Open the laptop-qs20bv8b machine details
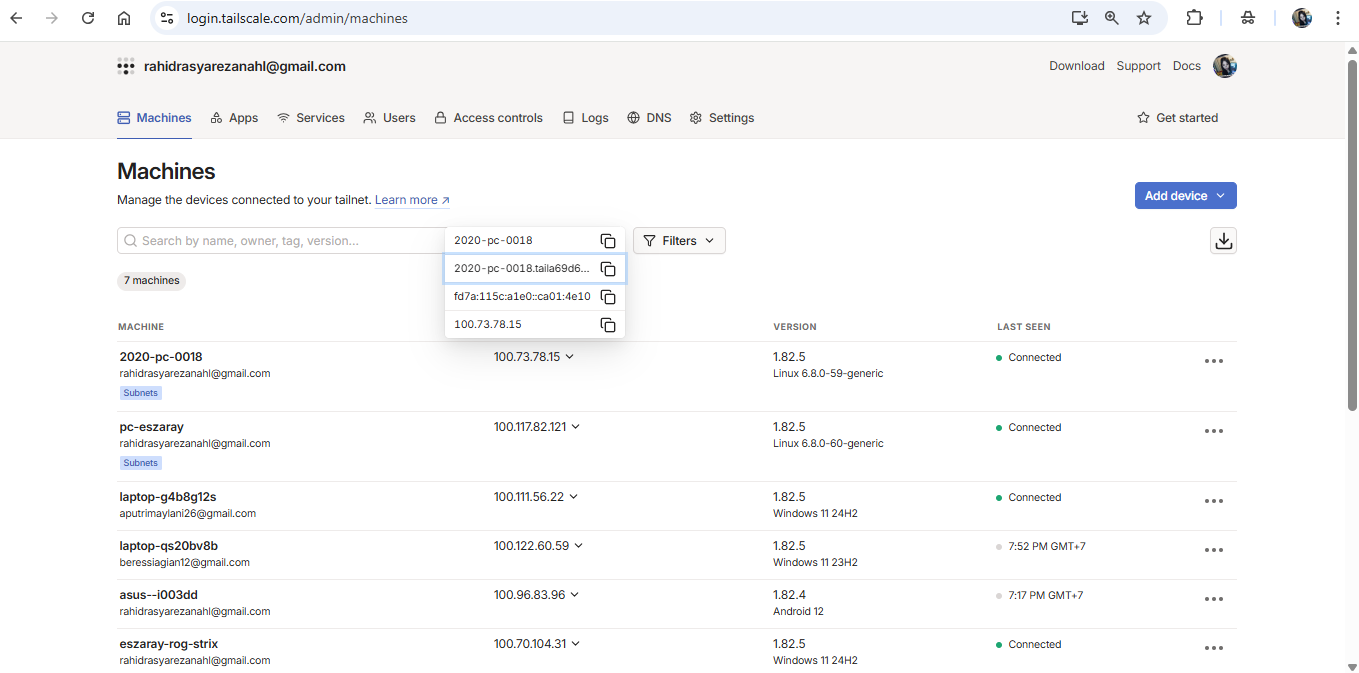 tap(168, 546)
